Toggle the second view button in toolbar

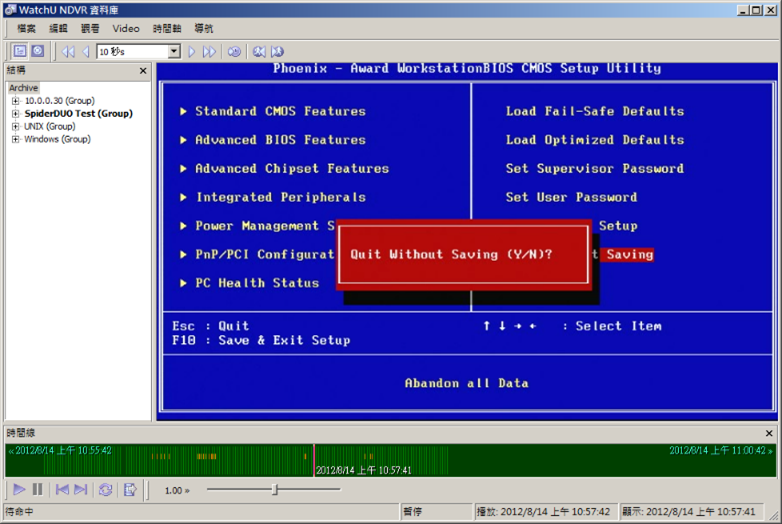pos(38,51)
